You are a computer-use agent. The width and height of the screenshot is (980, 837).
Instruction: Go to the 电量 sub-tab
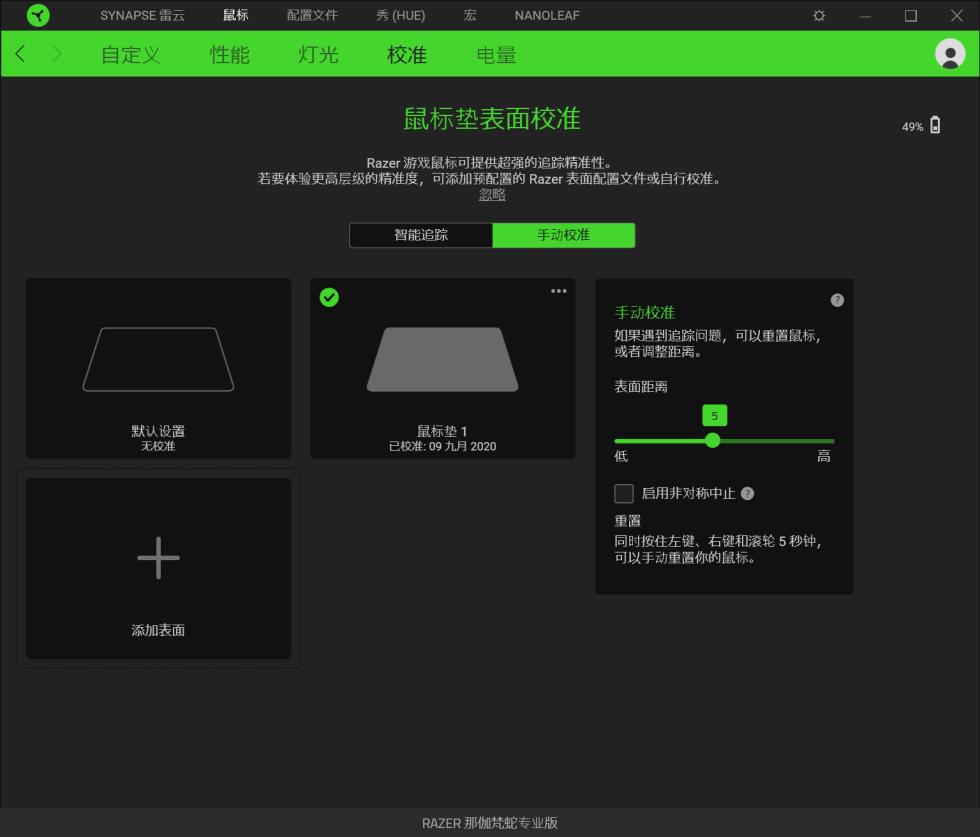pyautogui.click(x=496, y=55)
